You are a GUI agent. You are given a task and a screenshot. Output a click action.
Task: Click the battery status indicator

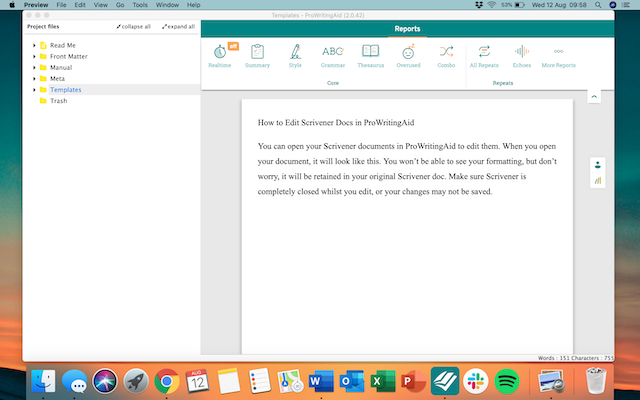point(513,5)
